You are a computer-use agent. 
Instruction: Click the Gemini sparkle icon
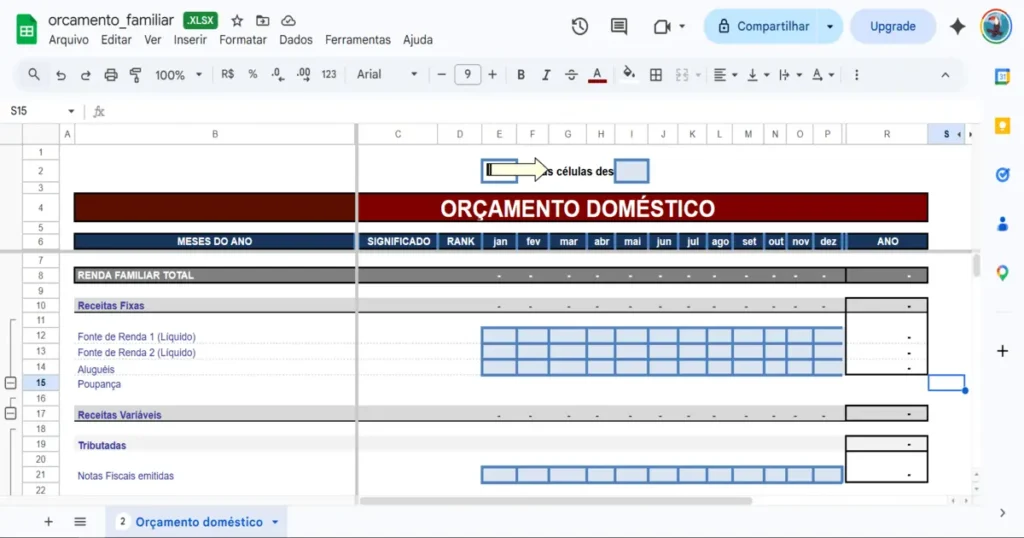957,27
